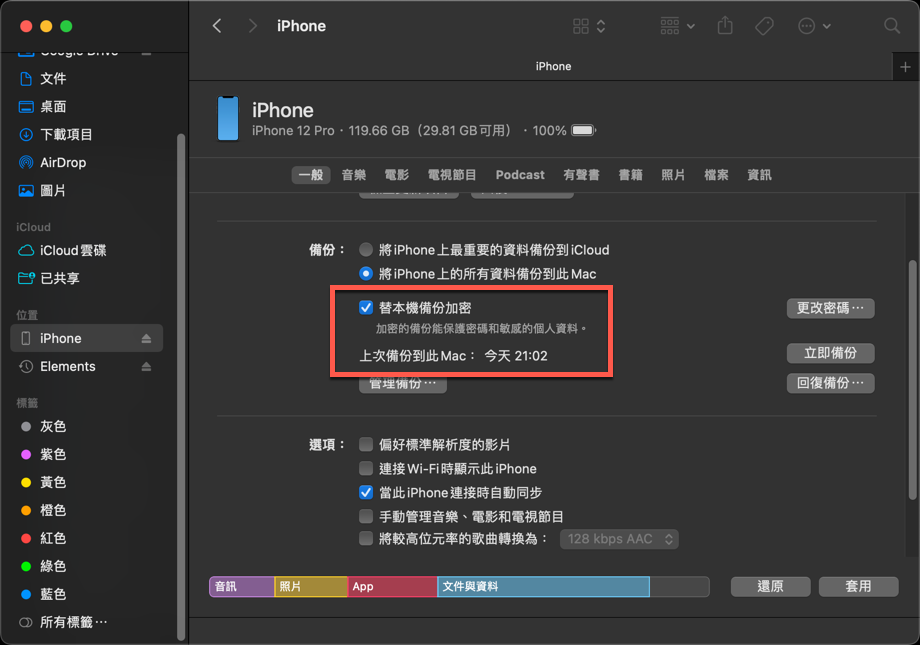Viewport: 920px width, 645px height.
Task: Switch to the 資訊 tab
Action: (x=759, y=175)
